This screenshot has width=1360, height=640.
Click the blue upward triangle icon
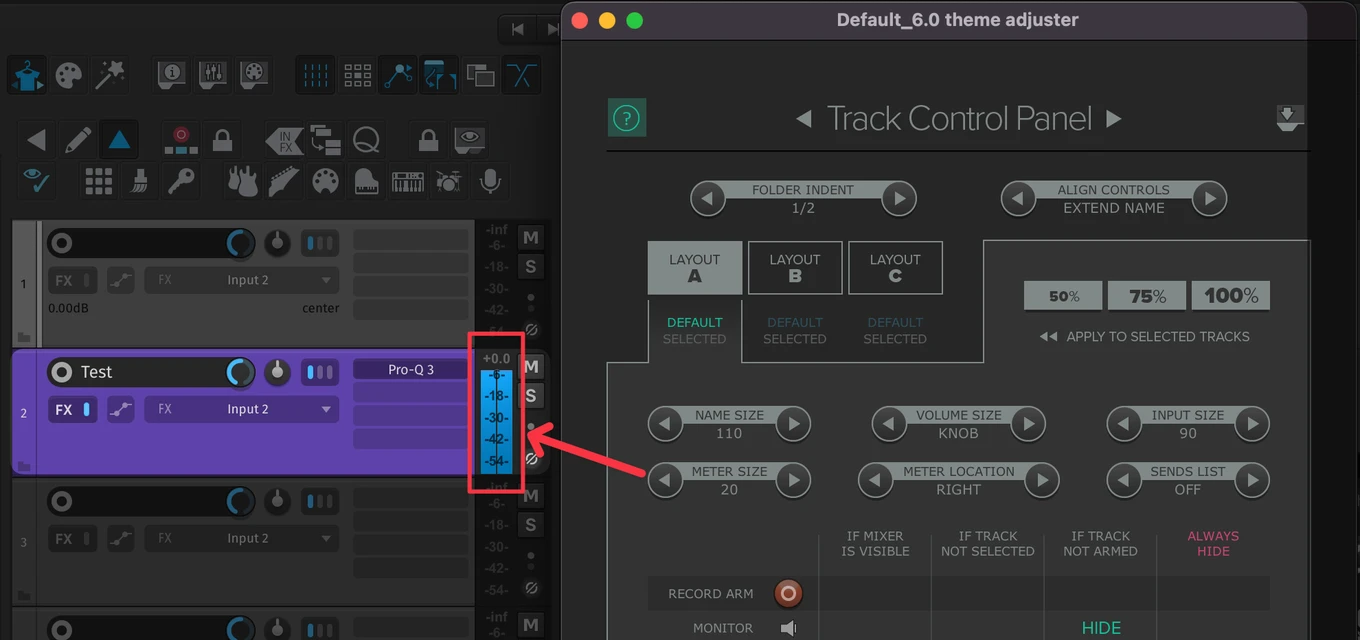coord(119,140)
